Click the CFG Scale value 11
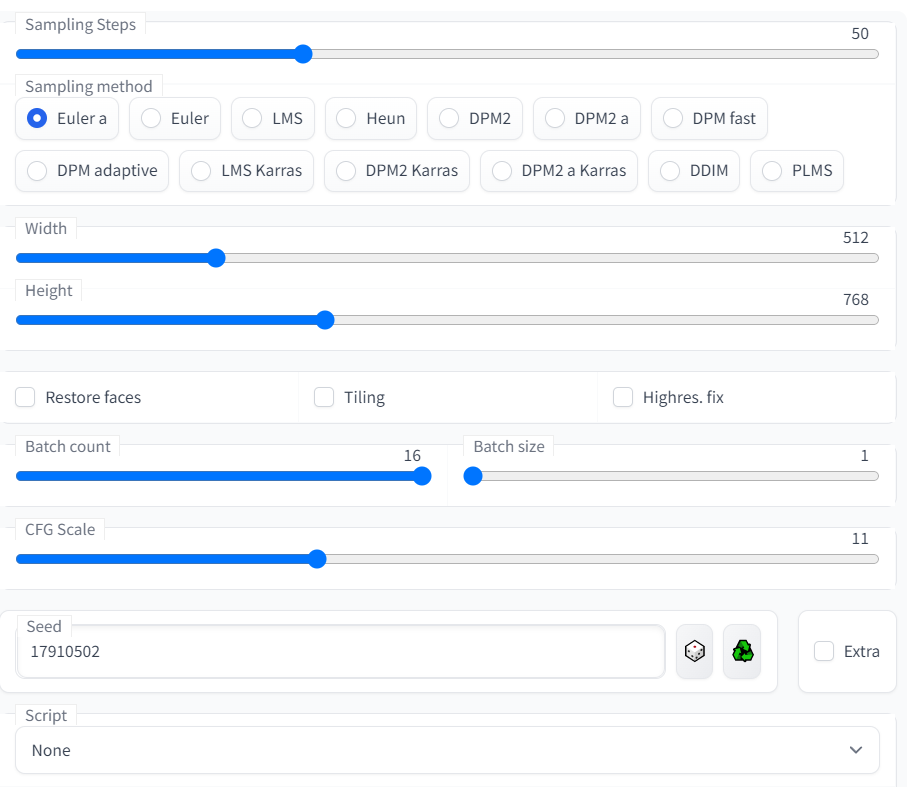The height and width of the screenshot is (787, 910). (x=860, y=539)
